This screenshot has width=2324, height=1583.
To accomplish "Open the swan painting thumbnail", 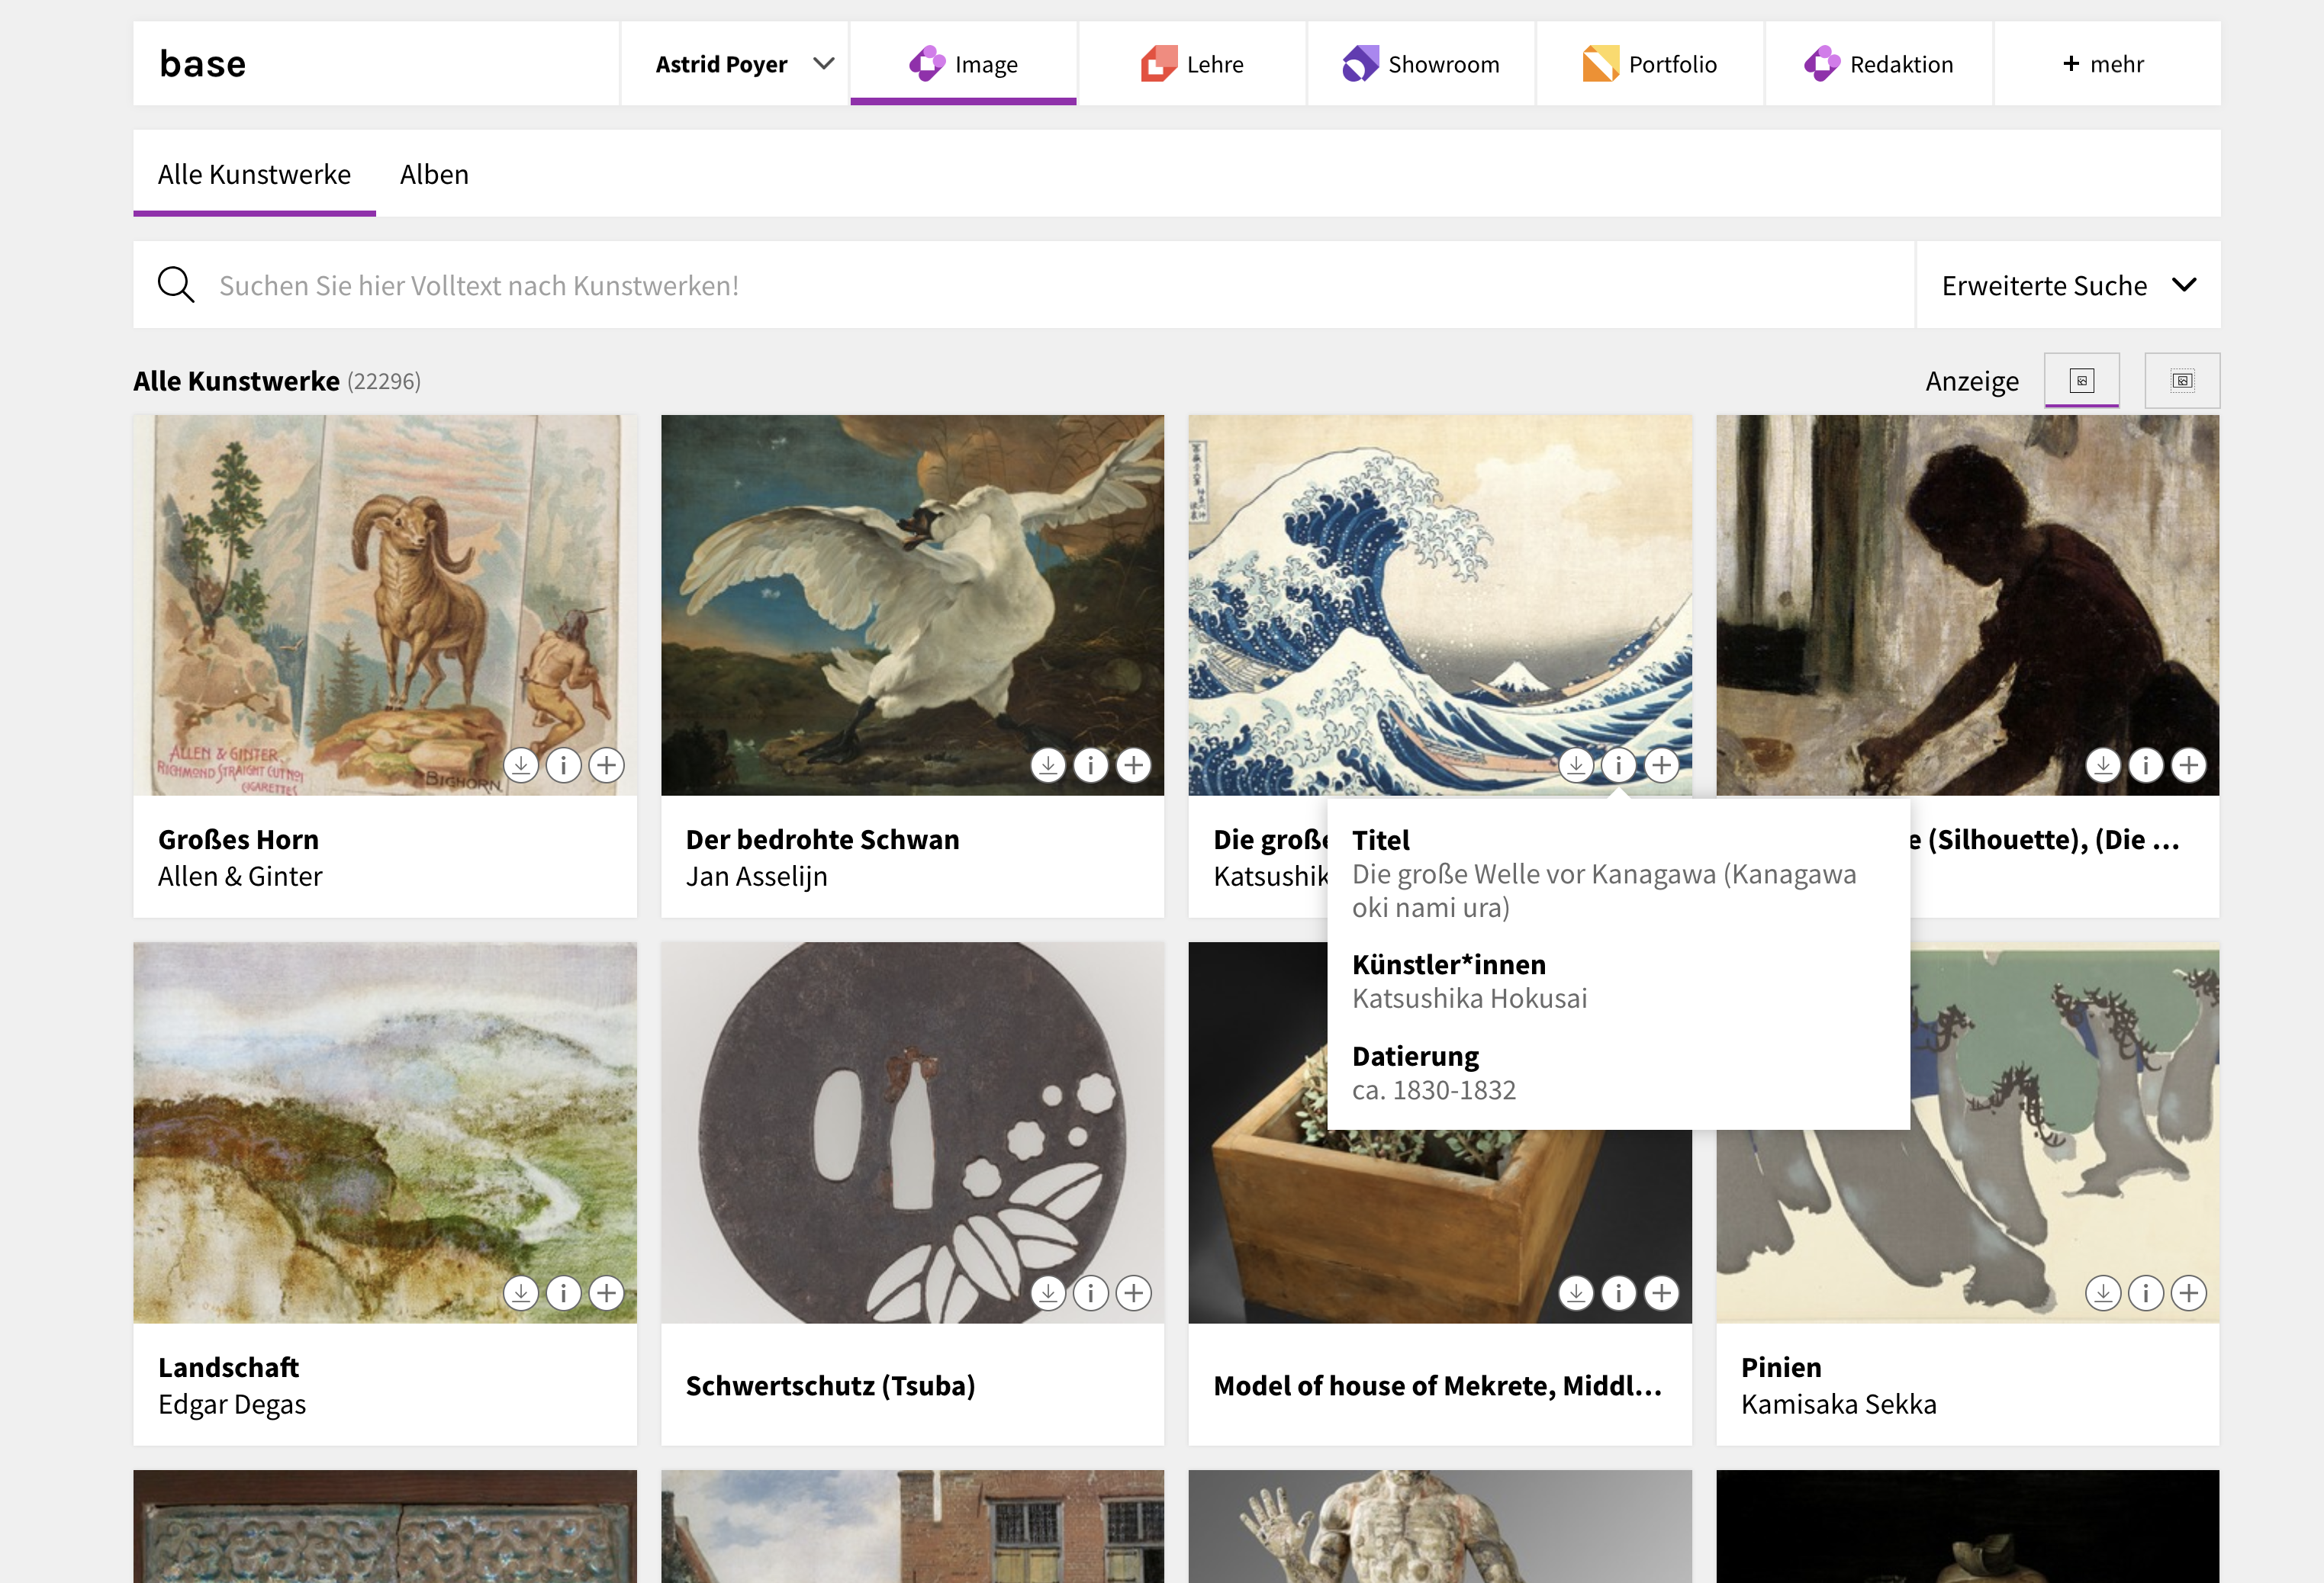I will [912, 605].
